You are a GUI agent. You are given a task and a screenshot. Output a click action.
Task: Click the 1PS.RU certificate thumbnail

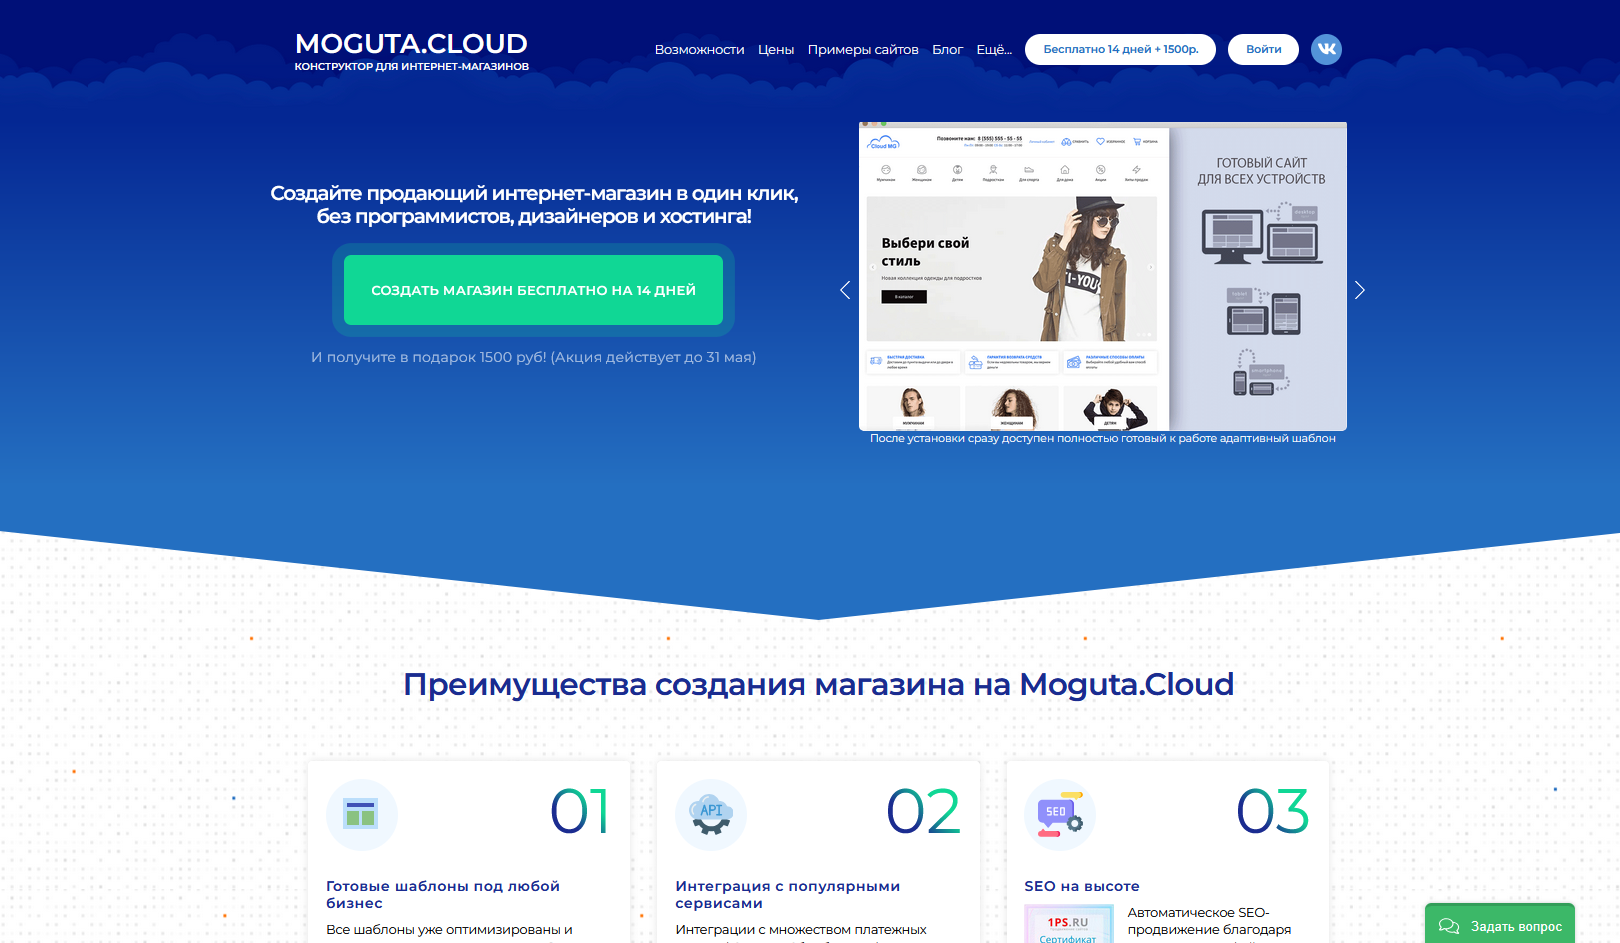pos(1069,924)
